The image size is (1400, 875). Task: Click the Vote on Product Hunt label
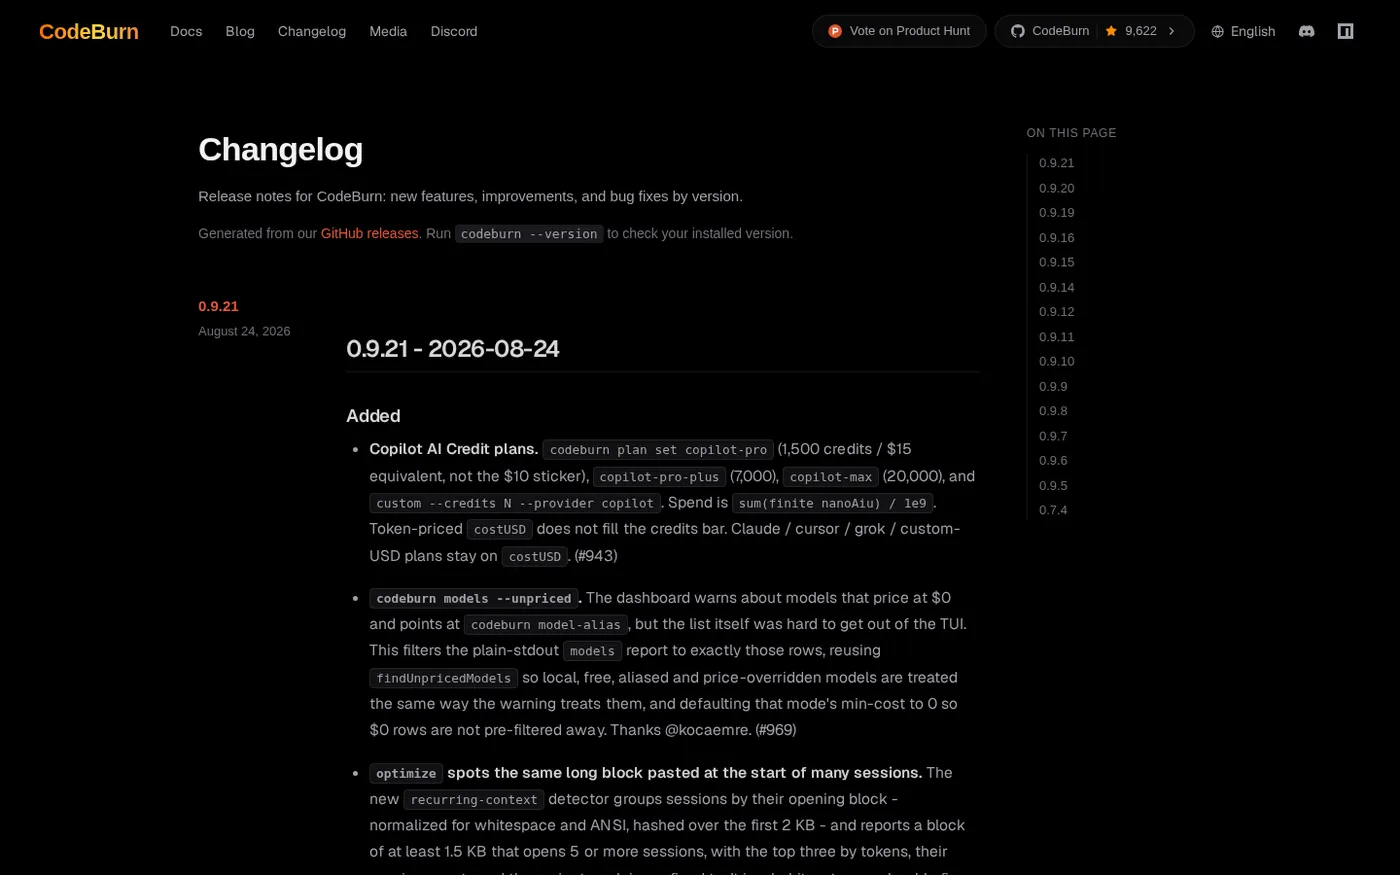click(909, 31)
